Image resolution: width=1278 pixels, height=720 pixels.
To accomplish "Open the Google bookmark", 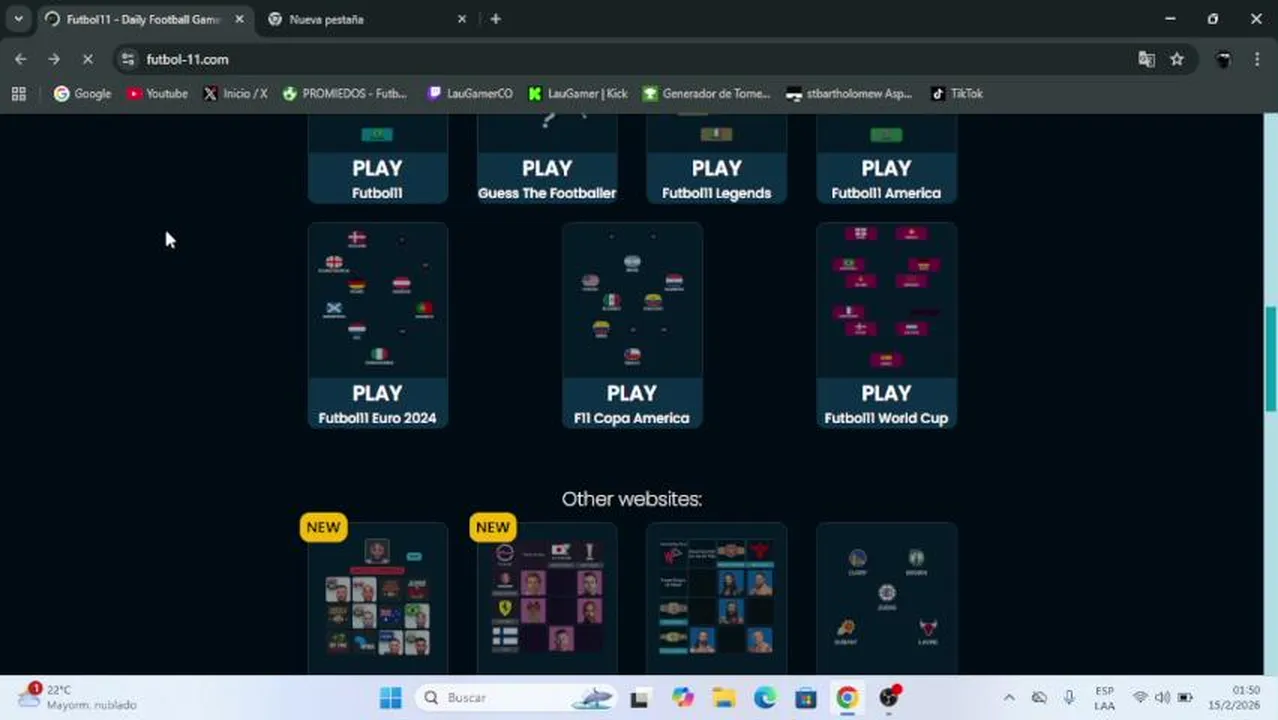I will (x=82, y=93).
